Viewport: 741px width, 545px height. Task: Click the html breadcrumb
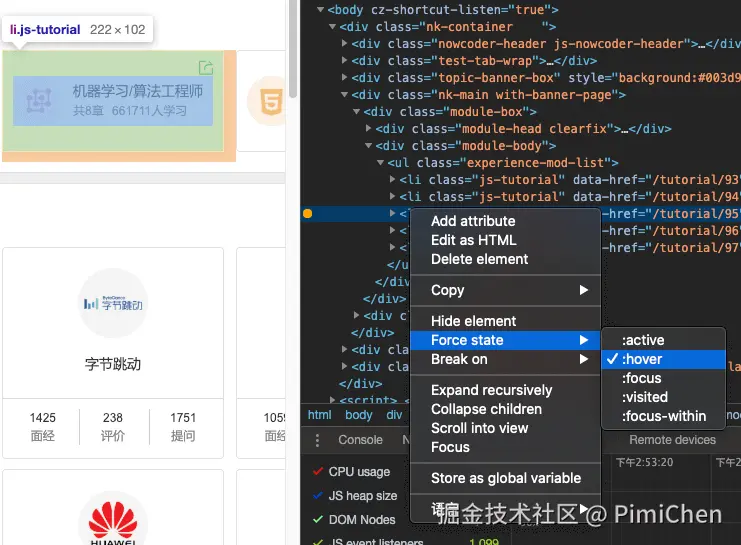[319, 415]
